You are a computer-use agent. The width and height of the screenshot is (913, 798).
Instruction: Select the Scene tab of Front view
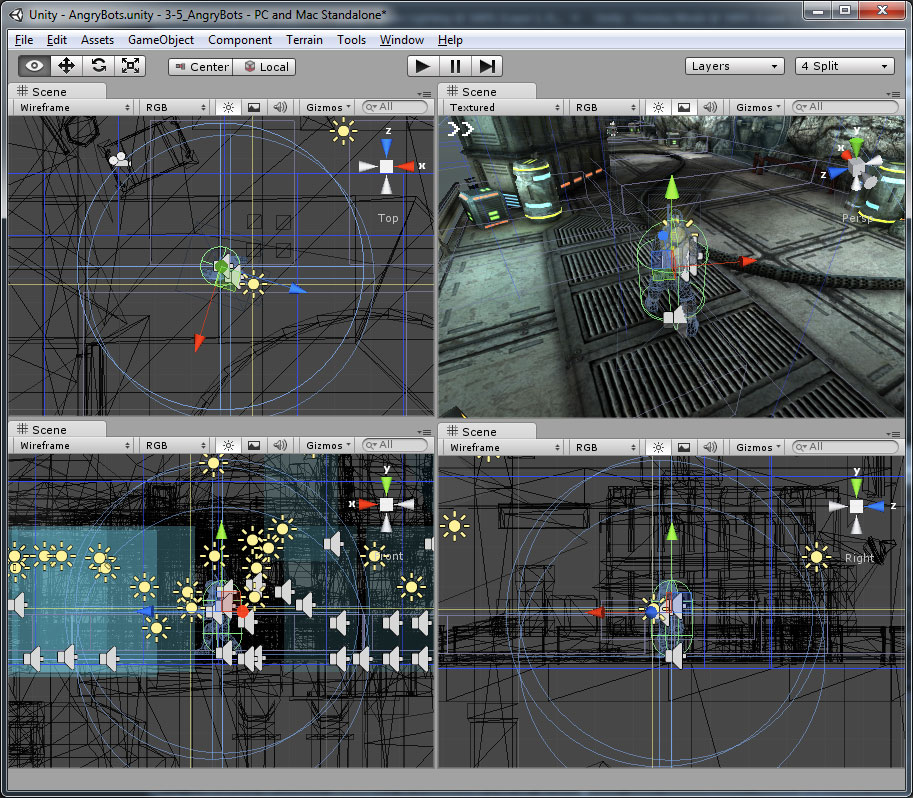[x=57, y=429]
